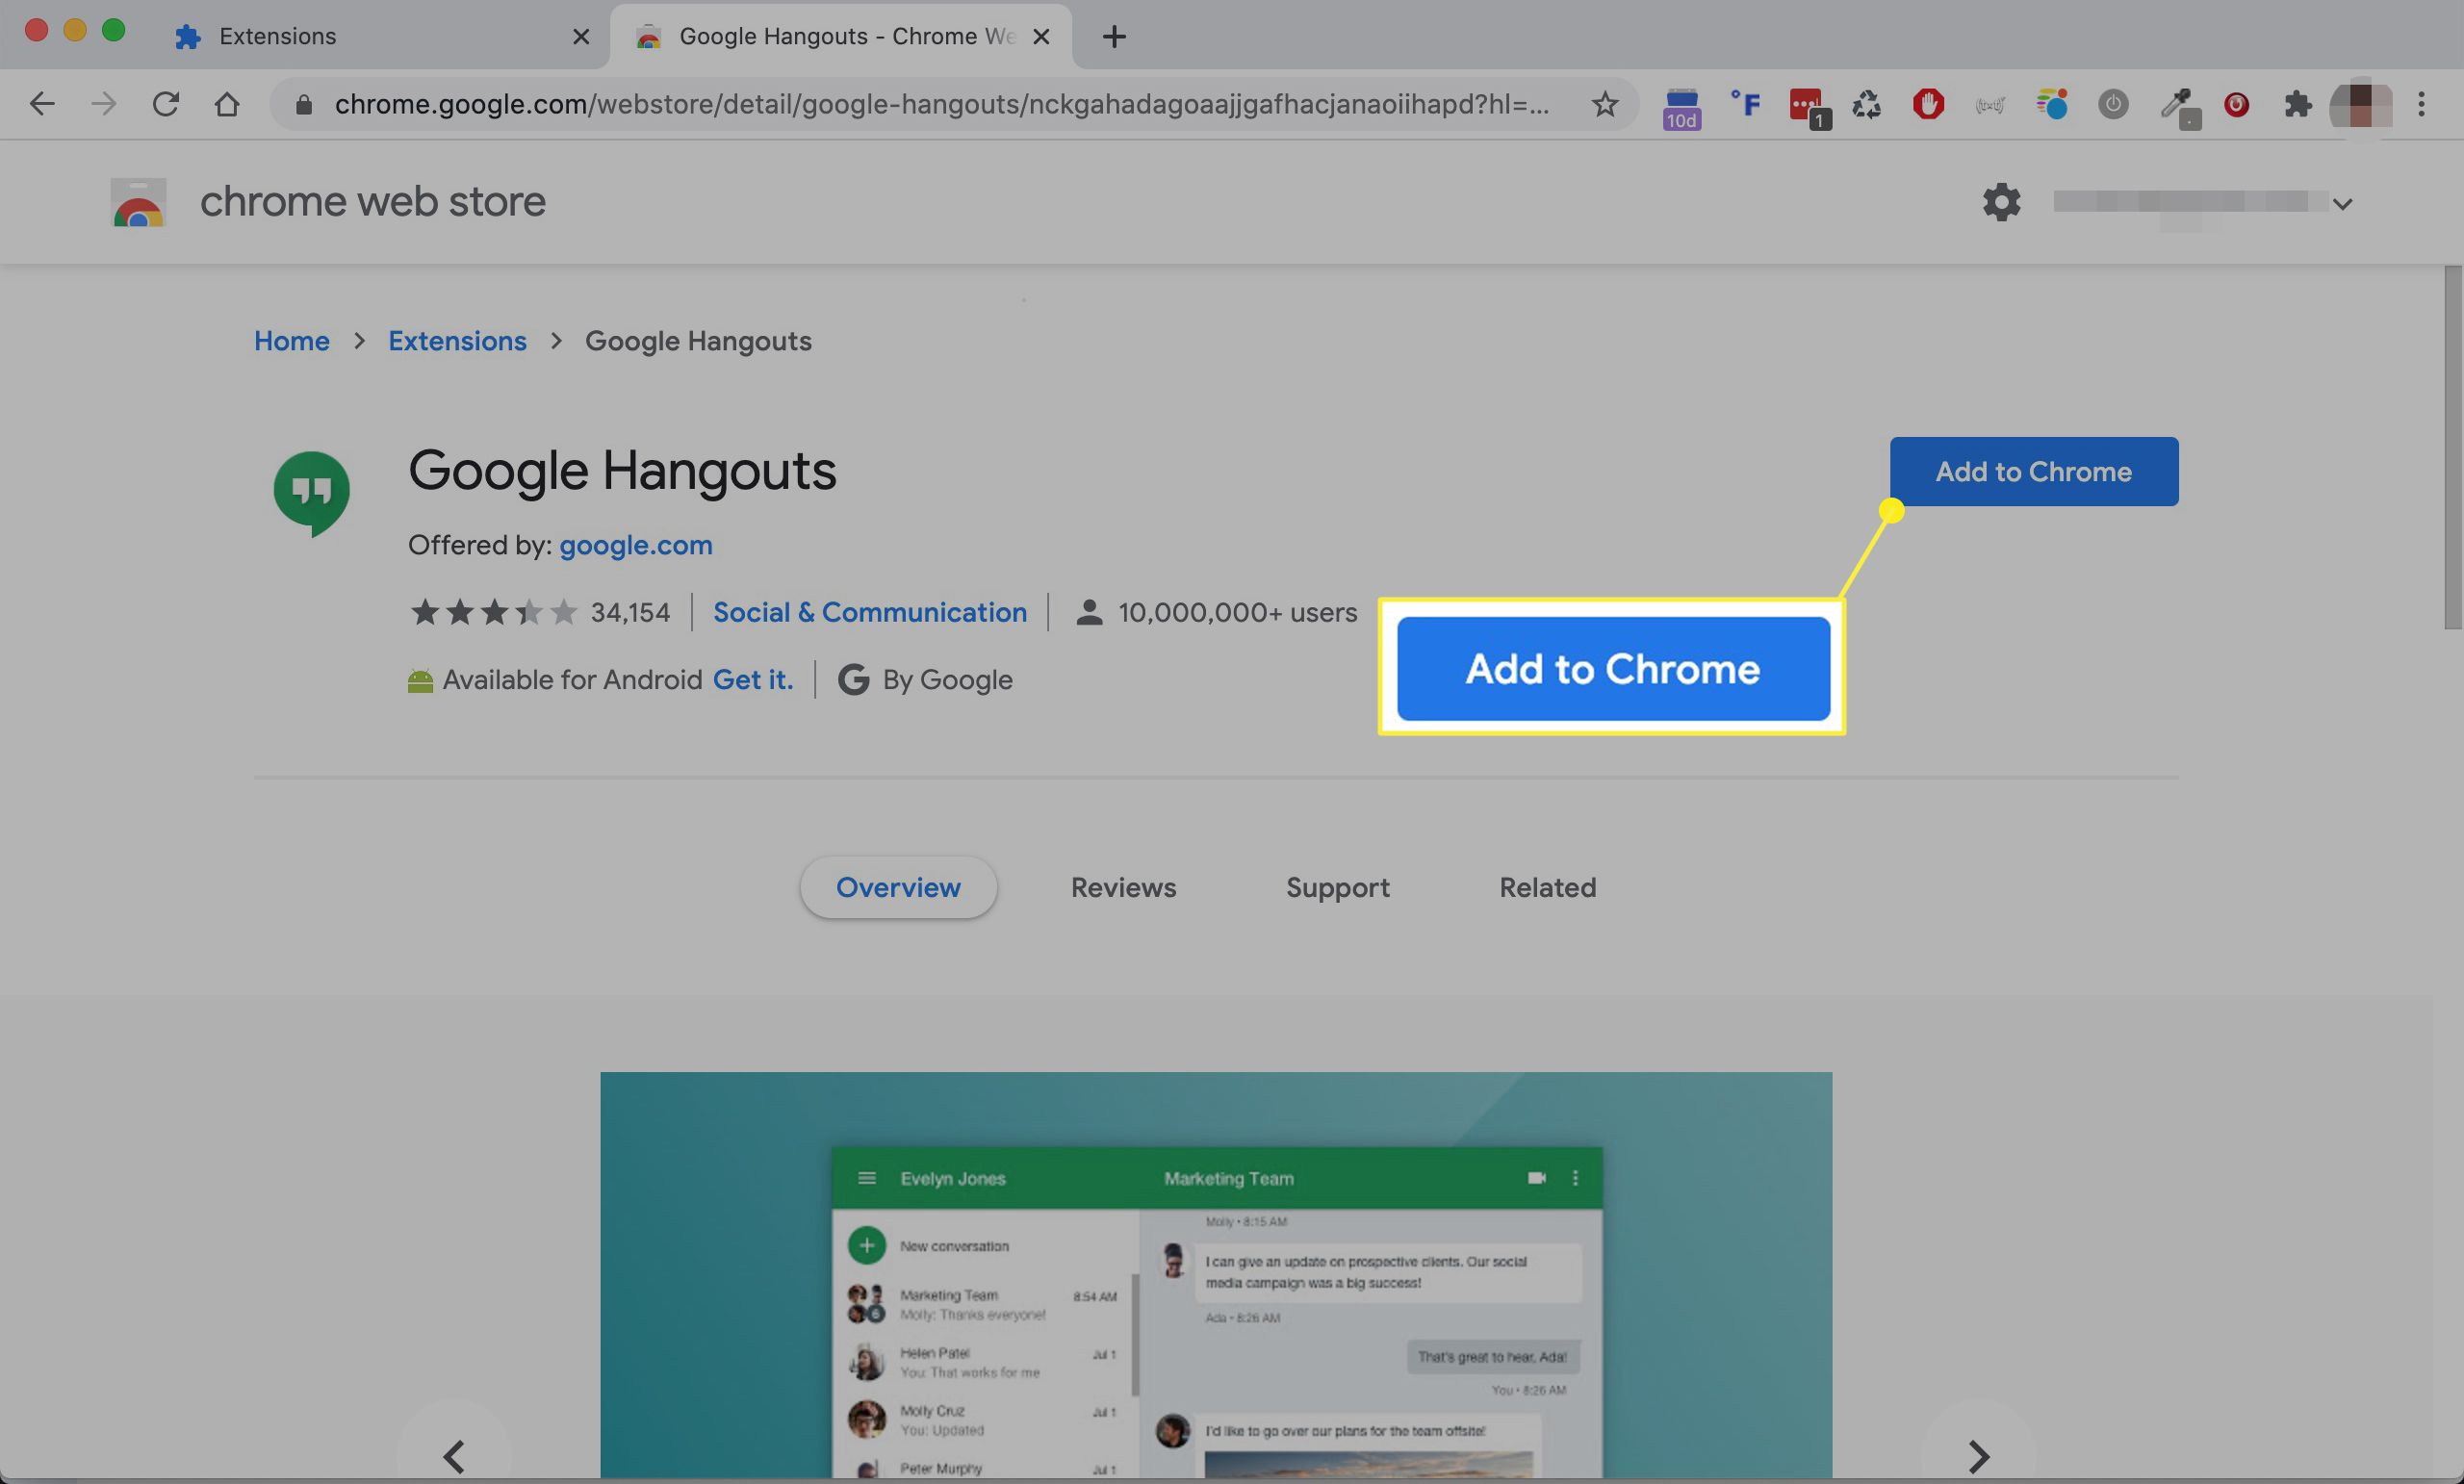Click the Chrome Web Store settings gear
Screen dimensions: 2464x1484
pyautogui.click(x=2003, y=202)
